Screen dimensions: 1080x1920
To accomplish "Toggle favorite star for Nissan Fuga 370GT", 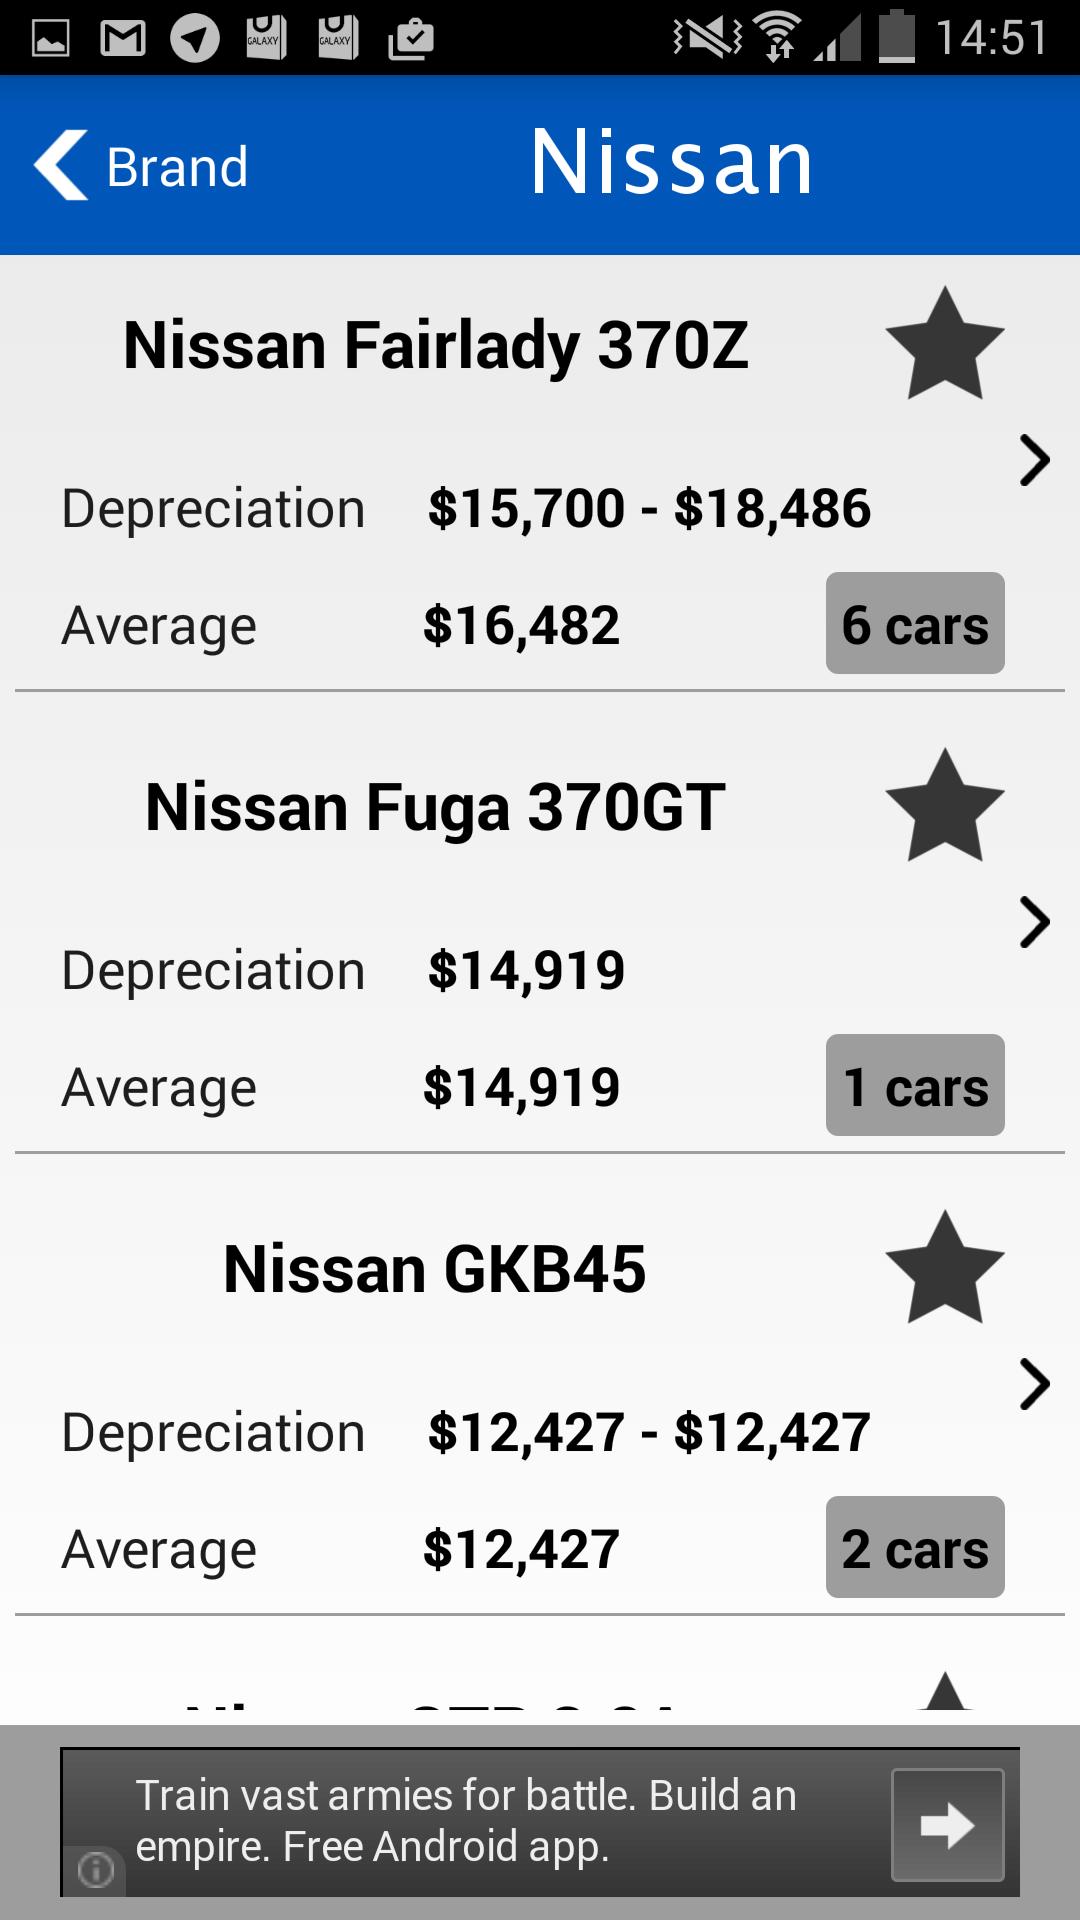I will (944, 806).
